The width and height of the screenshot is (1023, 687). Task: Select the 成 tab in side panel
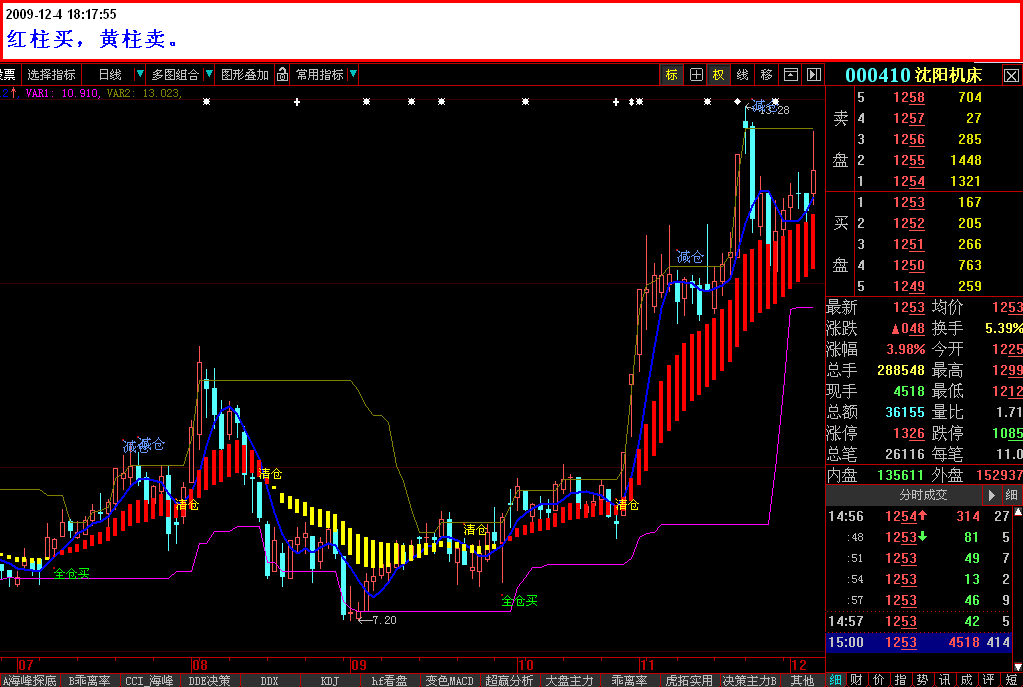(966, 680)
